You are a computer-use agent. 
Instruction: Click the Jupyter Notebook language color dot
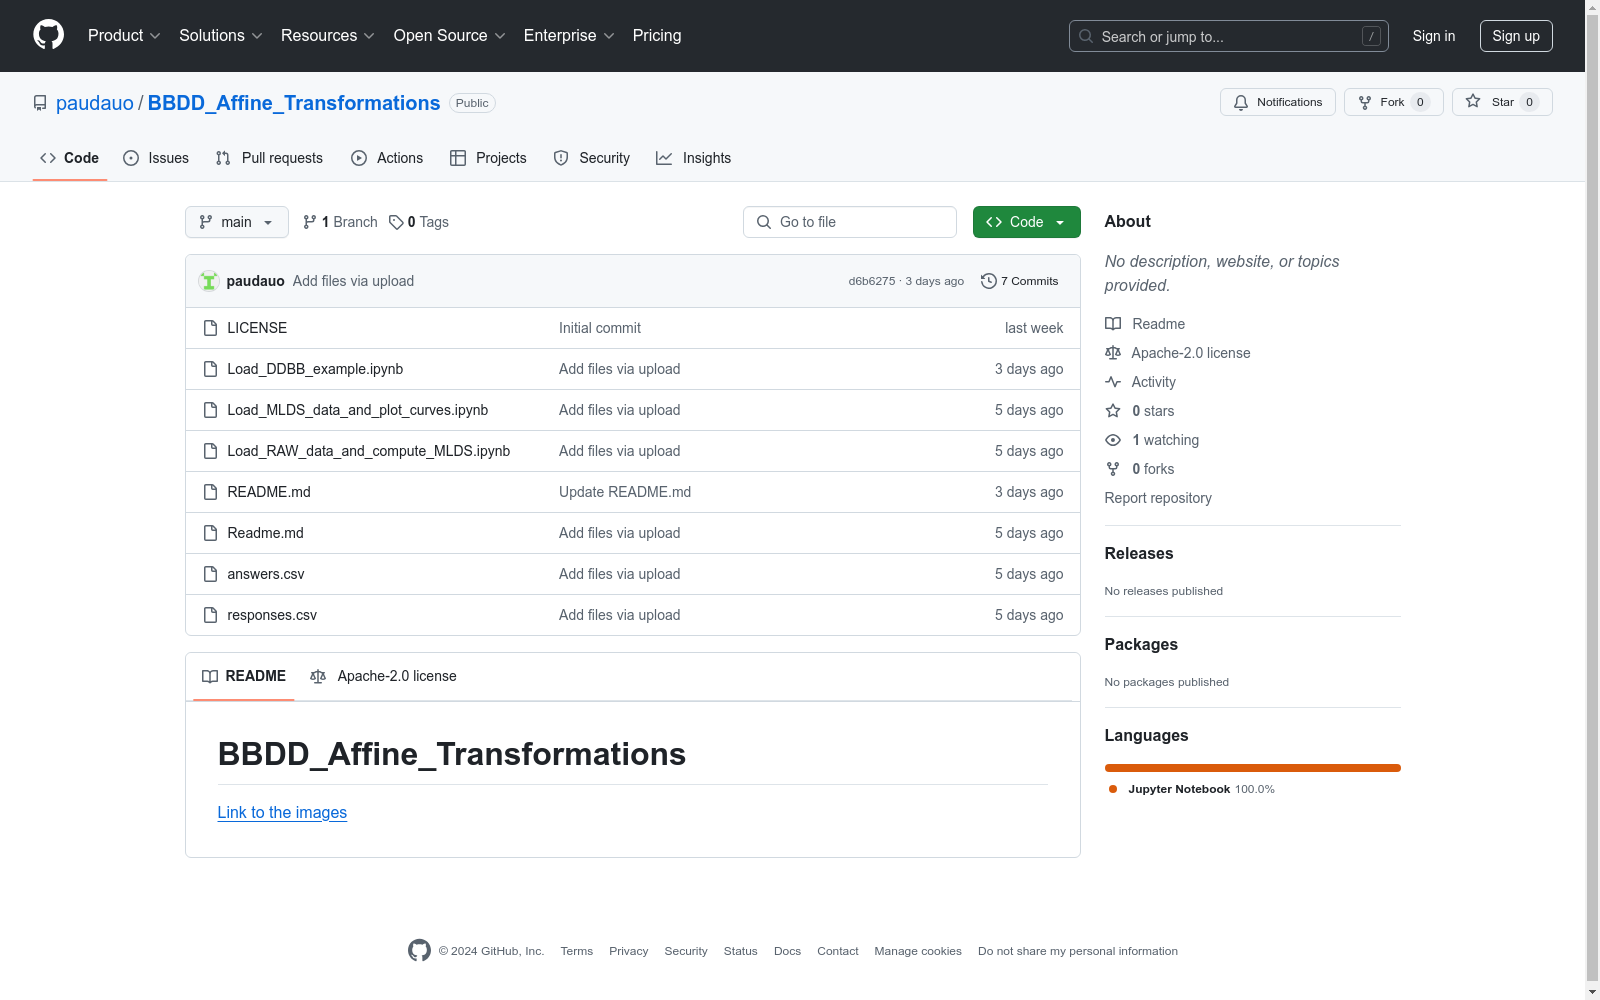(x=1113, y=789)
